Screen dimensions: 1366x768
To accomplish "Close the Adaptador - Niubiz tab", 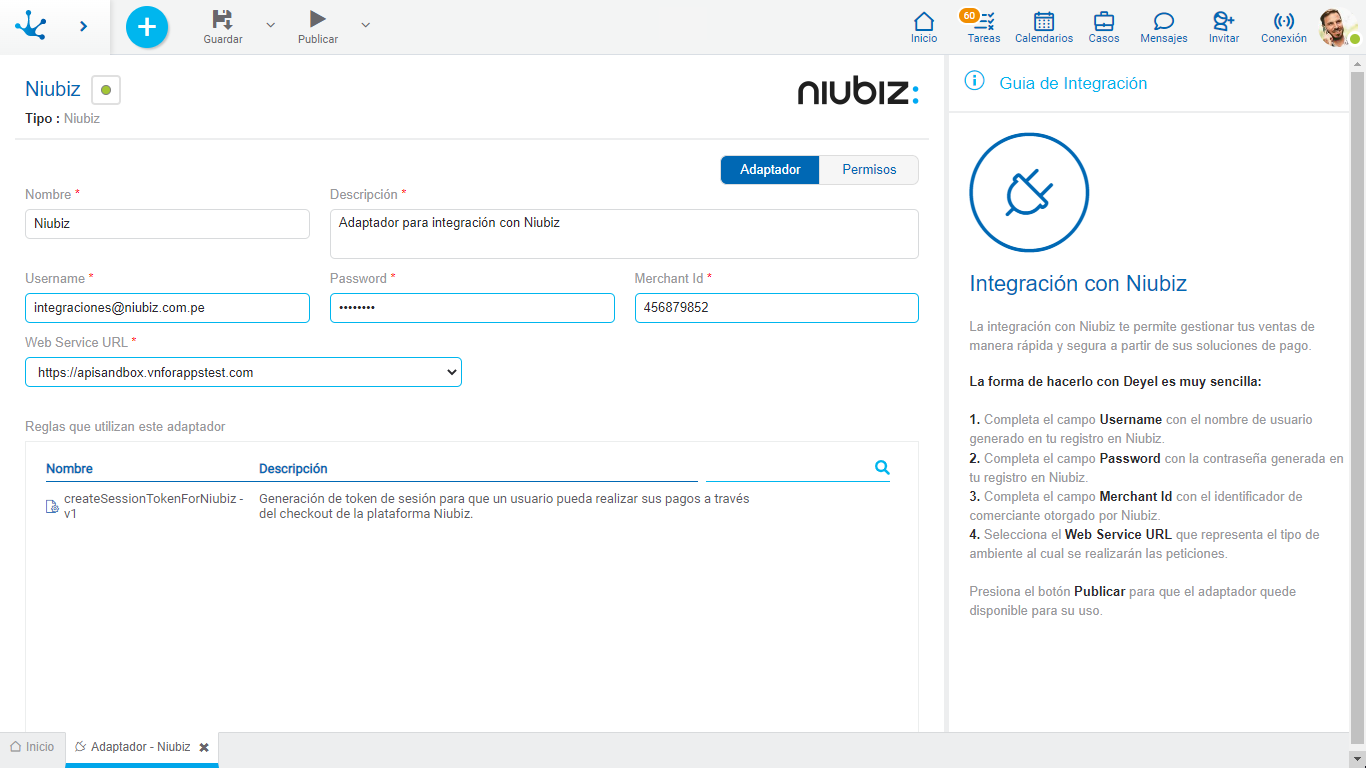I will [204, 747].
